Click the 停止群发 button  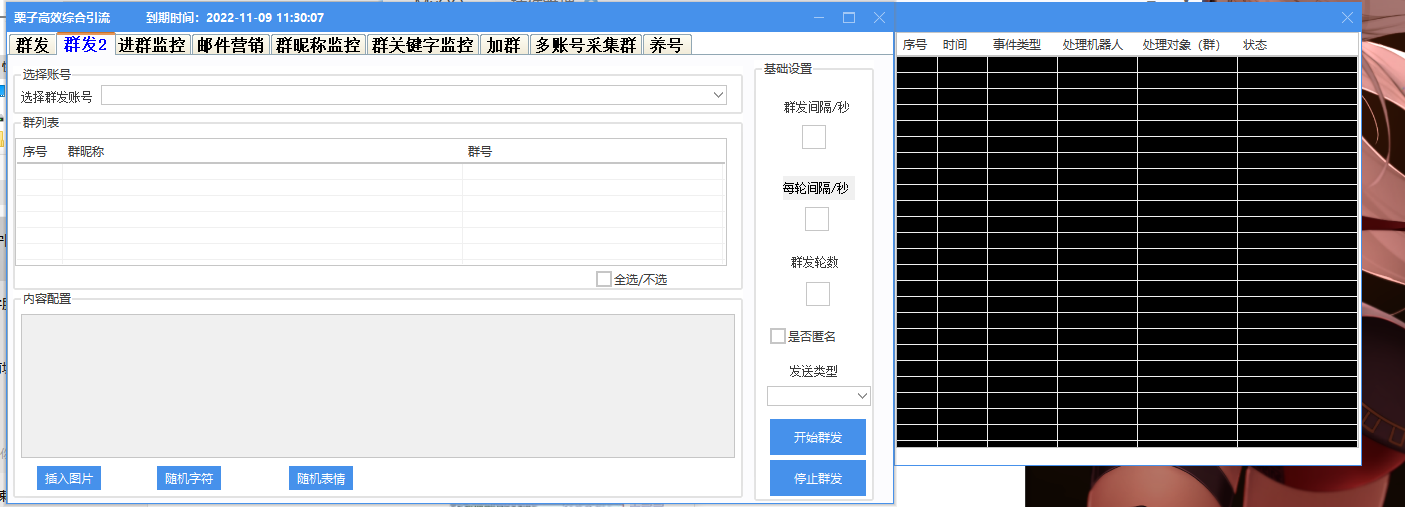pos(818,478)
